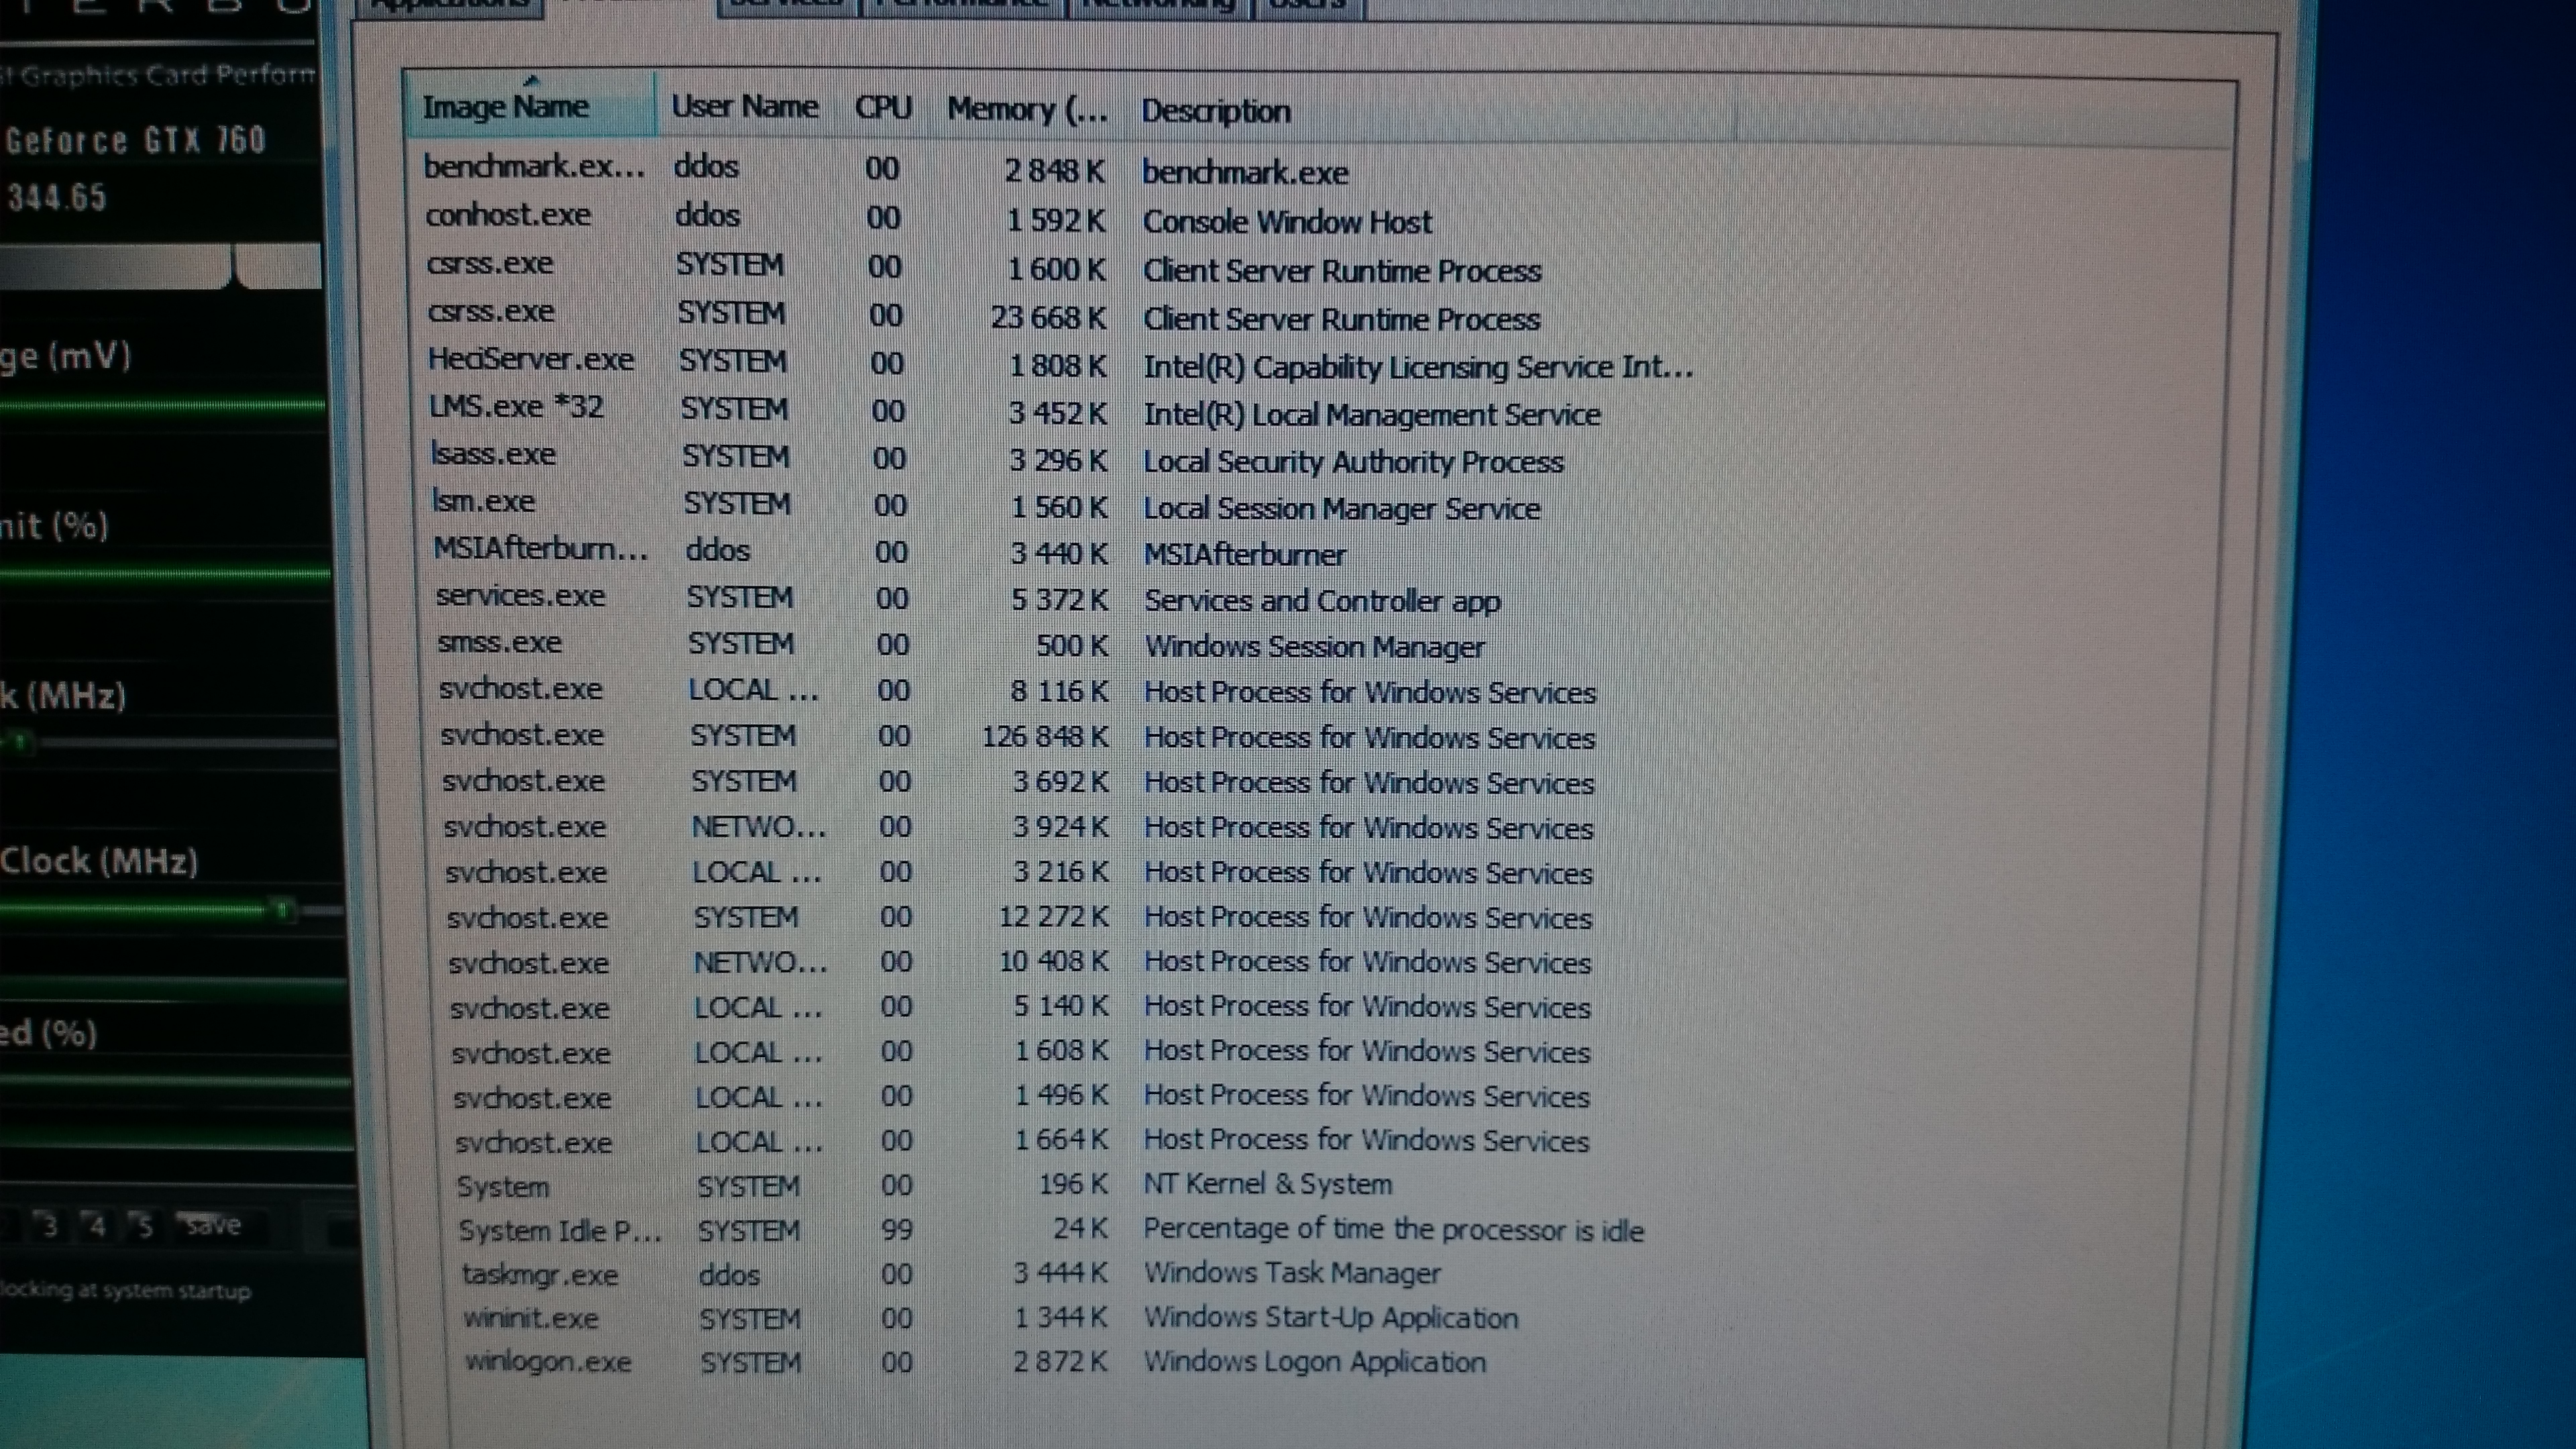Sort by the CPU column header
The height and width of the screenshot is (1449, 2576).
pos(883,107)
